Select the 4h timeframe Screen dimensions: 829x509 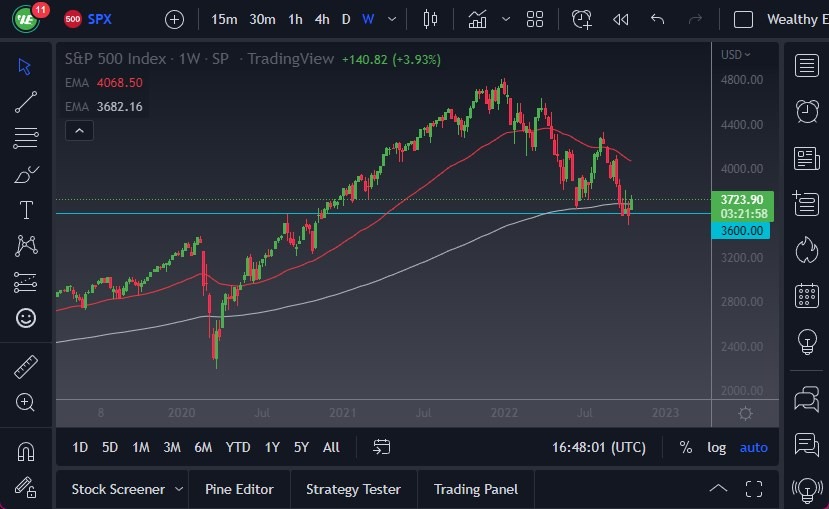tap(321, 19)
